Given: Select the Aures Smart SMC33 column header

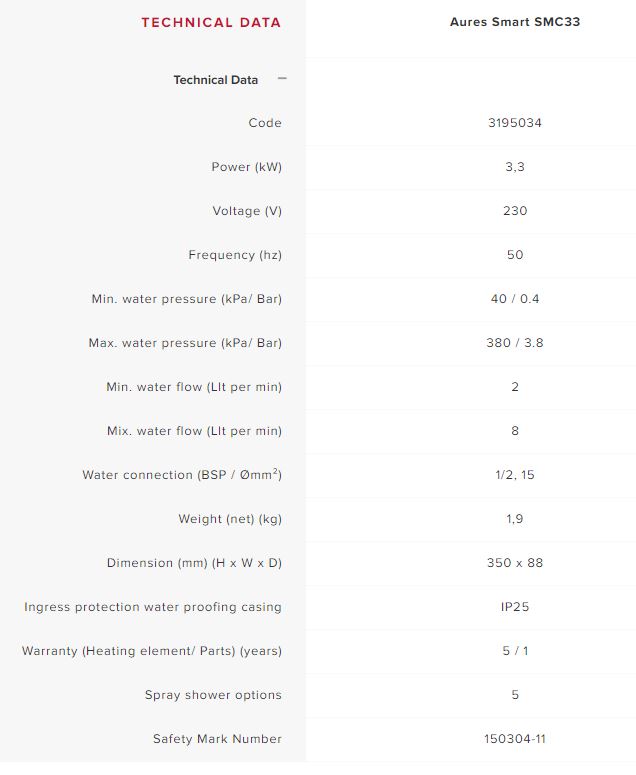Looking at the screenshot, I should (x=515, y=22).
